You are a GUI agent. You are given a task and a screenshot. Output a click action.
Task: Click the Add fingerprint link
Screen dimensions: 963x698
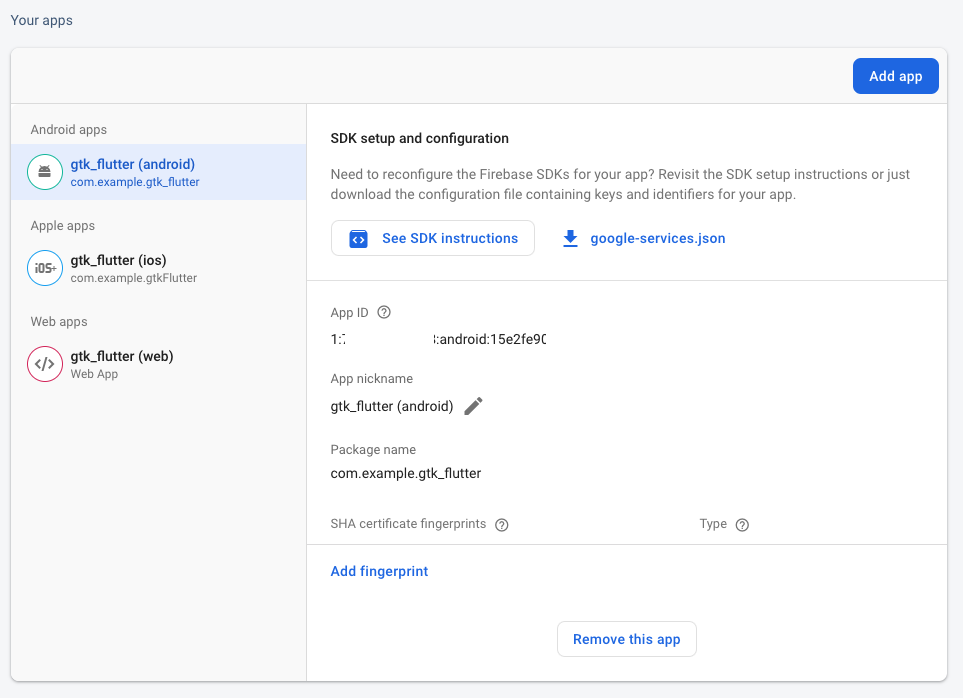pyautogui.click(x=379, y=570)
